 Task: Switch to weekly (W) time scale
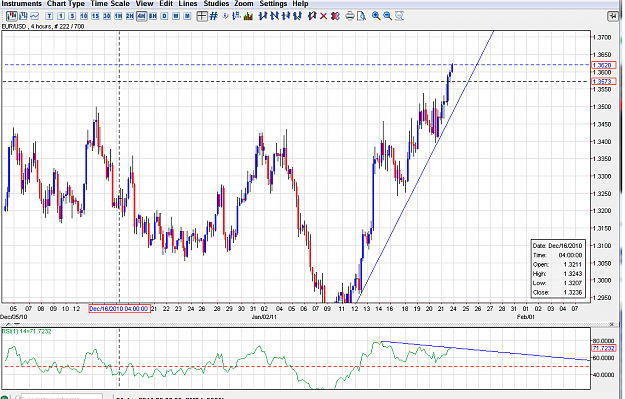click(x=176, y=16)
